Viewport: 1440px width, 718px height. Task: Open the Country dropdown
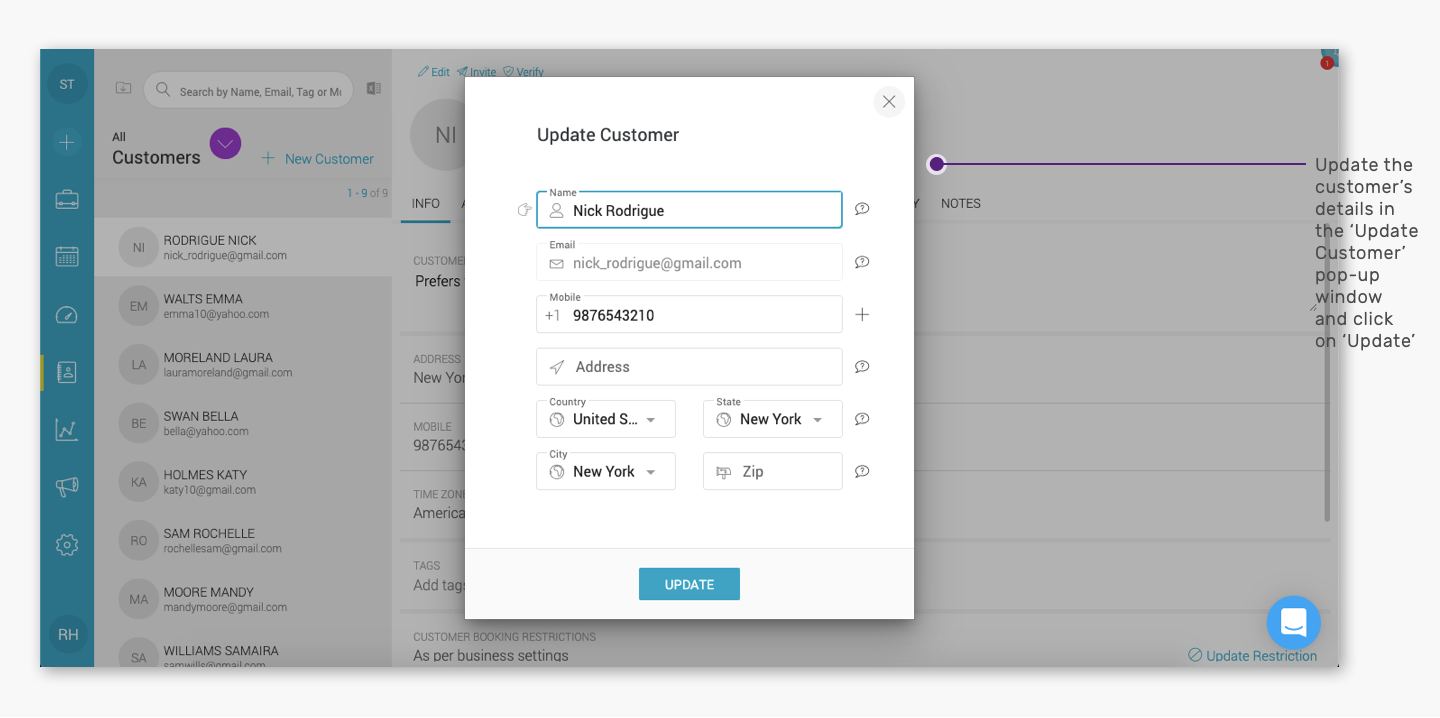click(606, 419)
